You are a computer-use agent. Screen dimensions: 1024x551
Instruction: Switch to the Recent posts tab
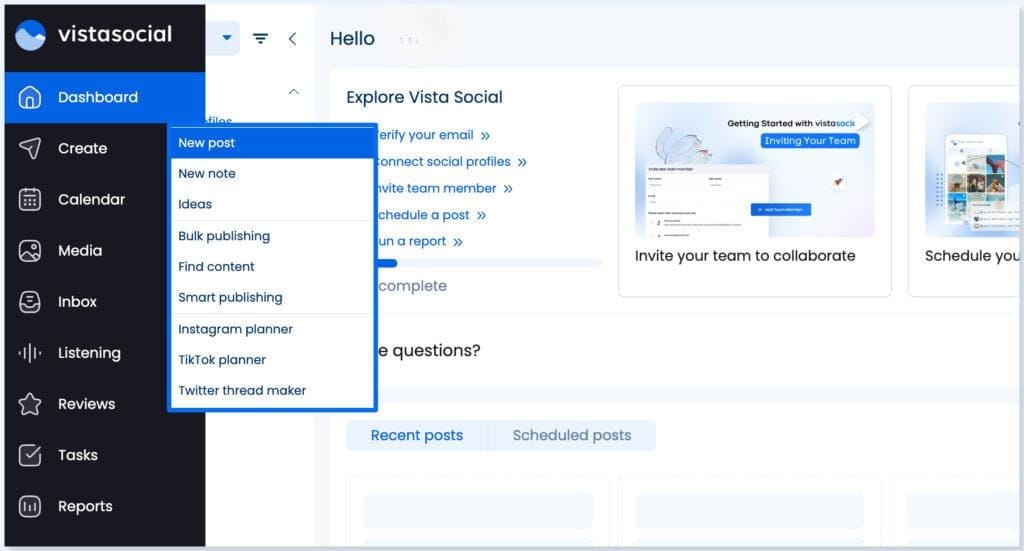(x=417, y=435)
